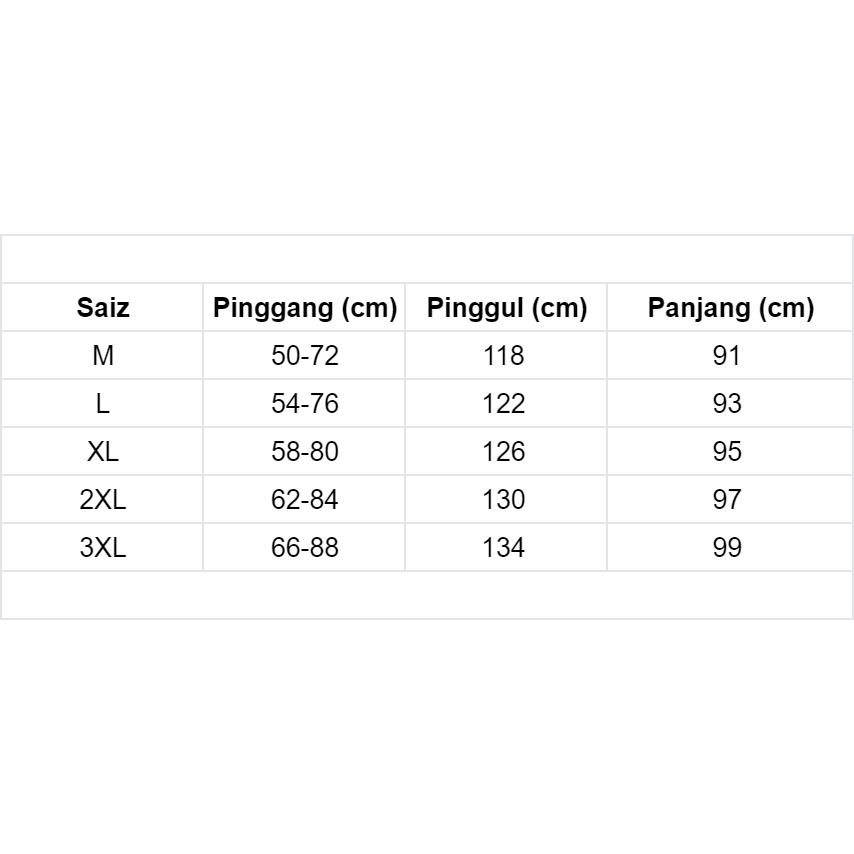Select the L size cell
854x854 pixels.
(x=103, y=404)
